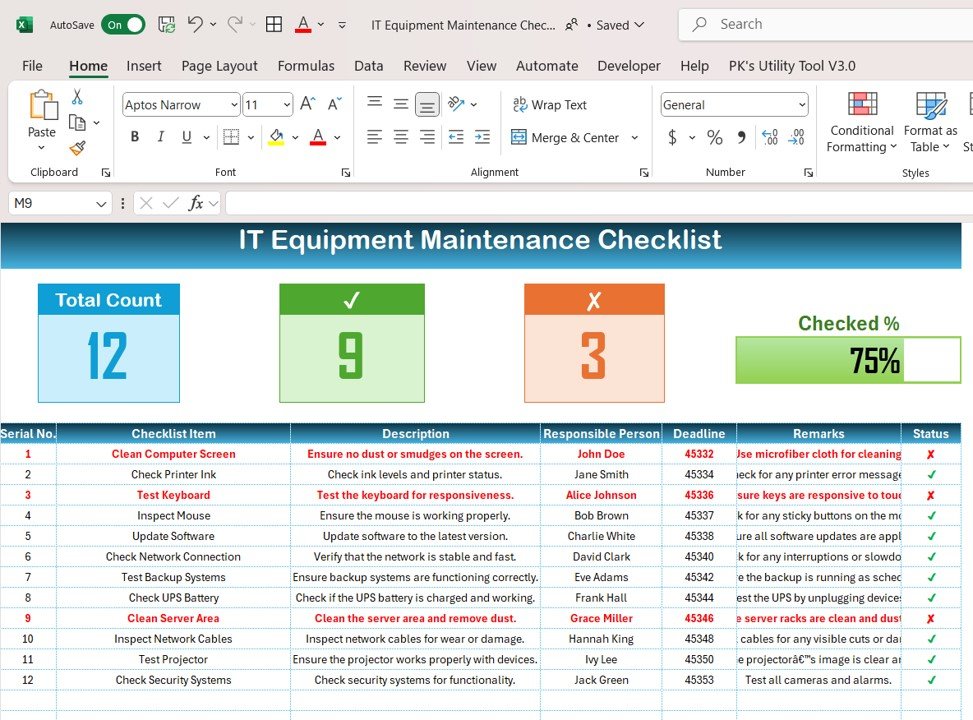
Task: Open the Font group dialog launcher
Action: [346, 173]
